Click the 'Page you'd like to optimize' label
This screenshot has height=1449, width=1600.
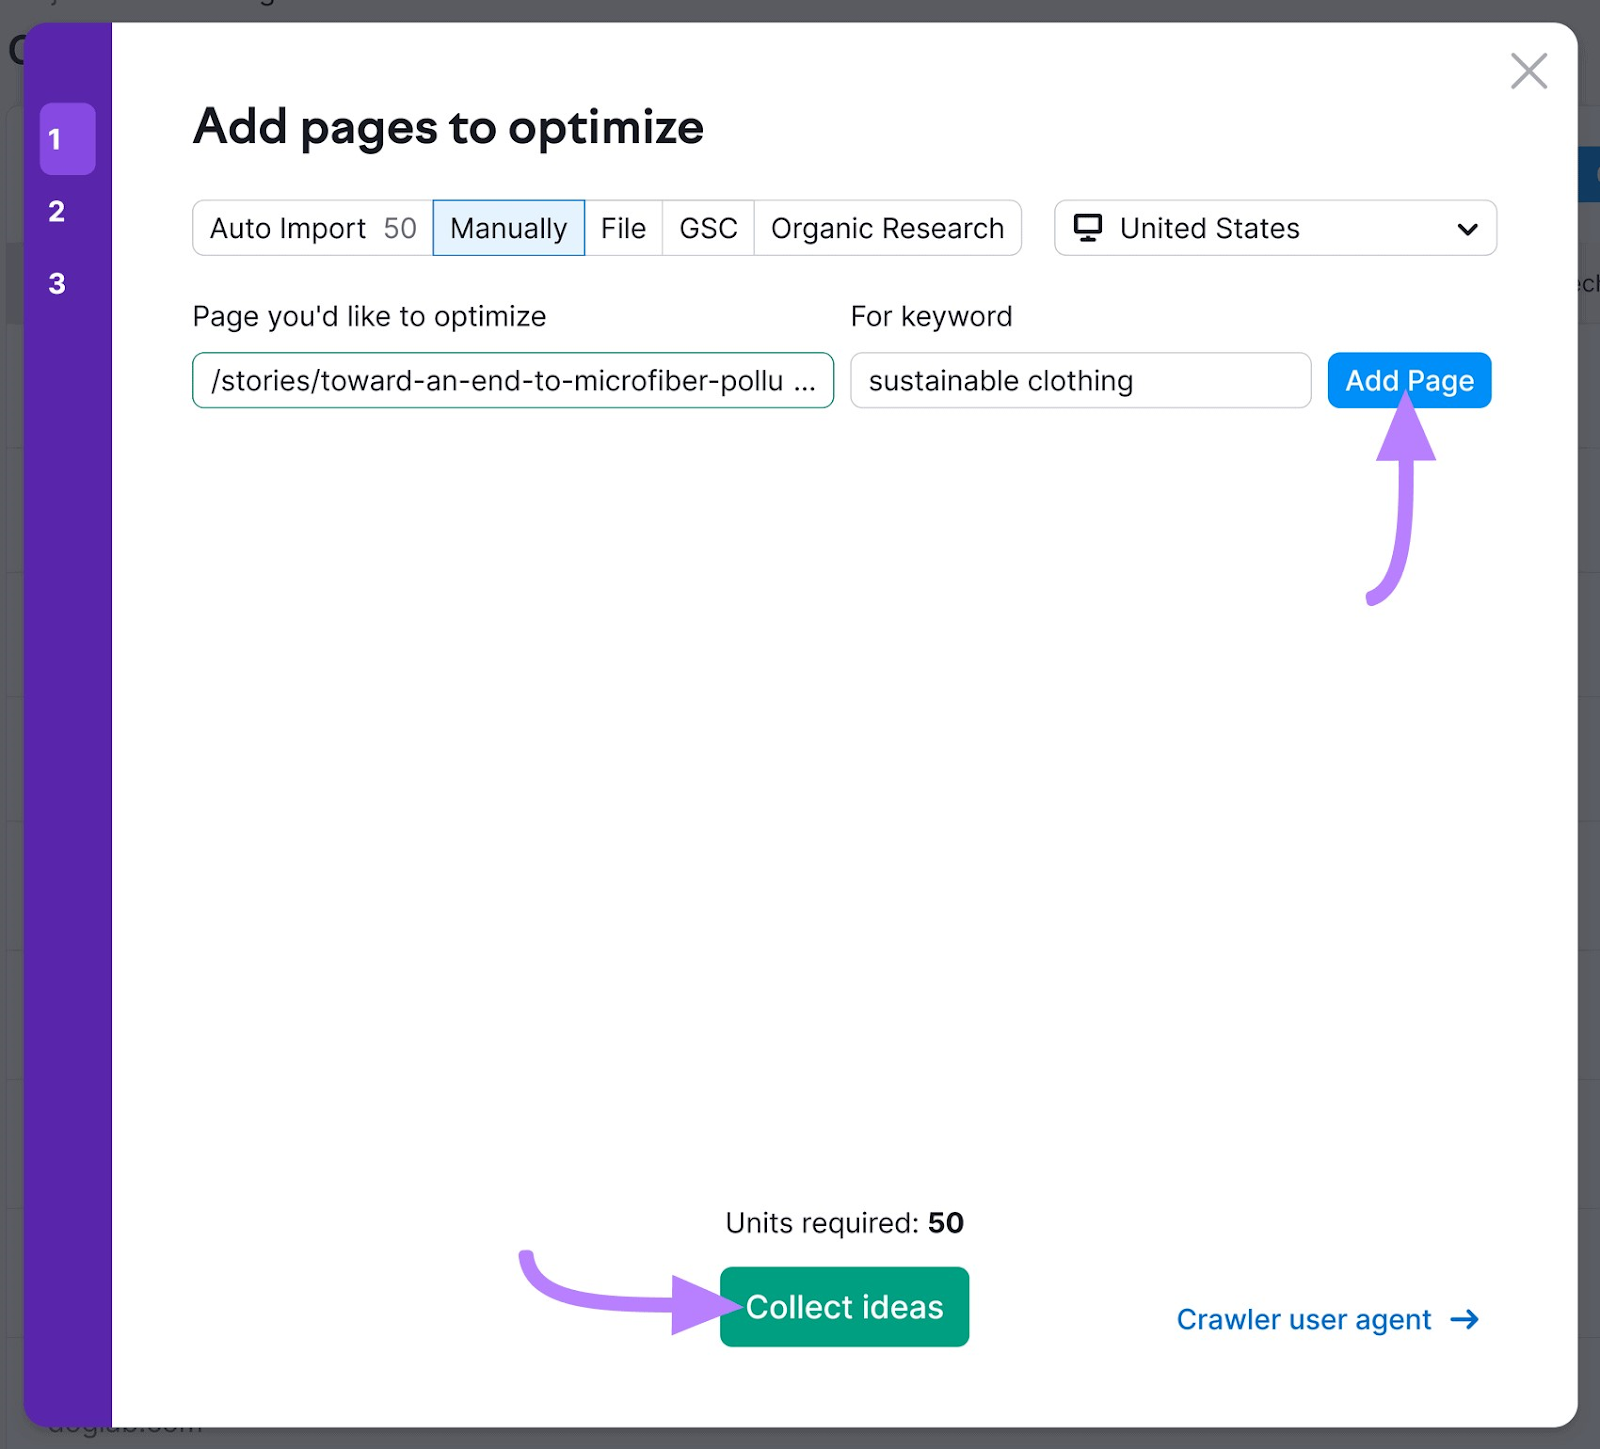(369, 317)
